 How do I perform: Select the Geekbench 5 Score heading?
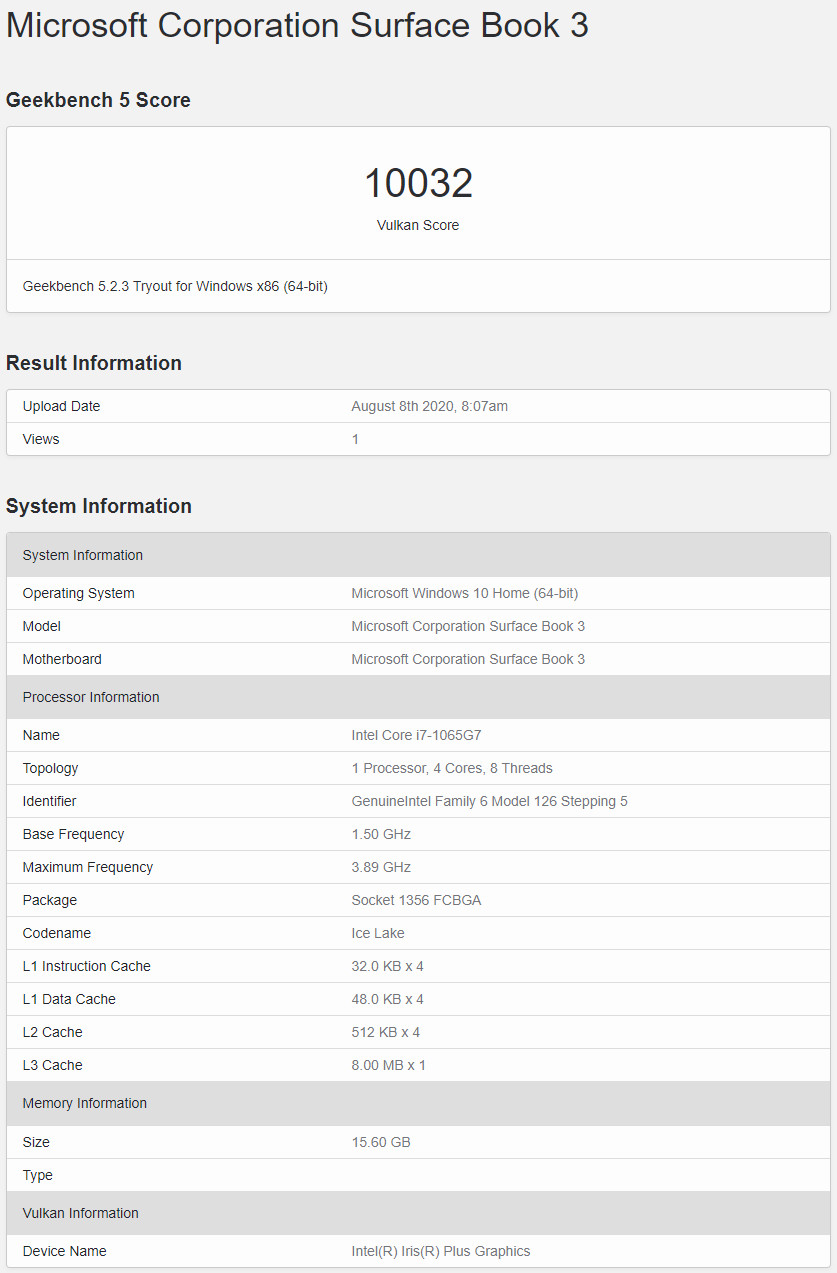click(x=98, y=100)
